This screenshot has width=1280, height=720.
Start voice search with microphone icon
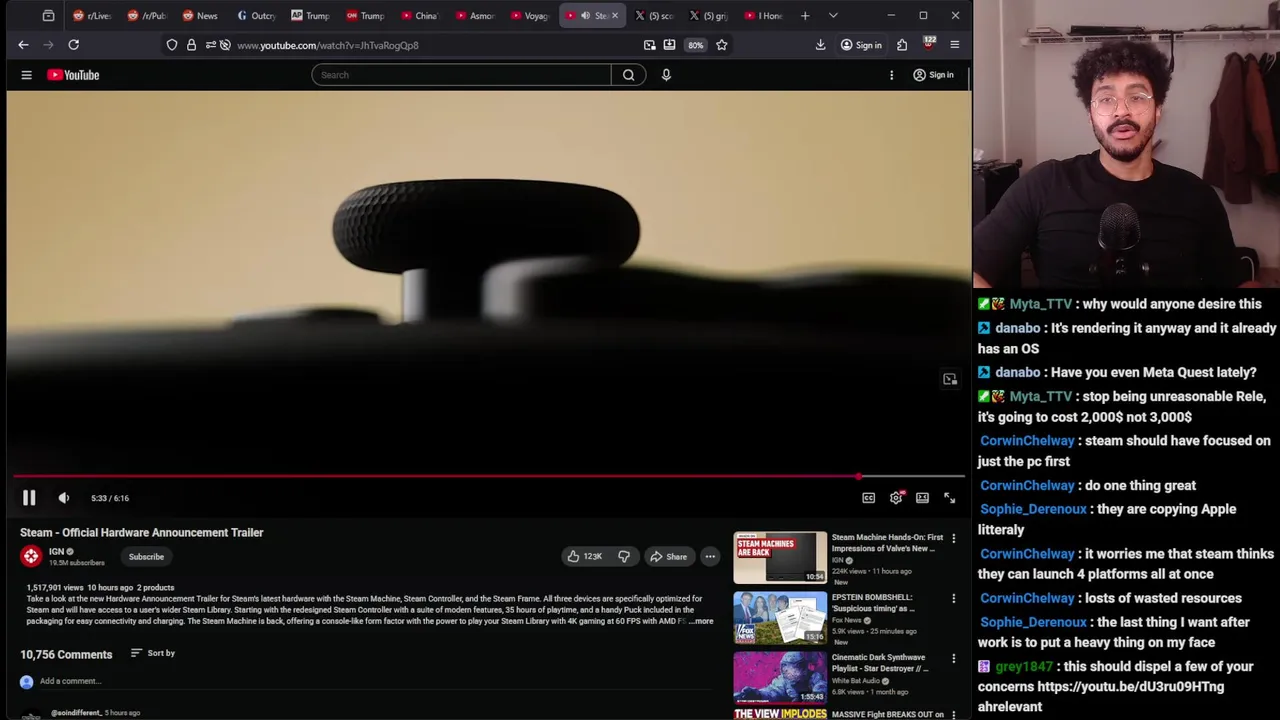click(x=666, y=75)
